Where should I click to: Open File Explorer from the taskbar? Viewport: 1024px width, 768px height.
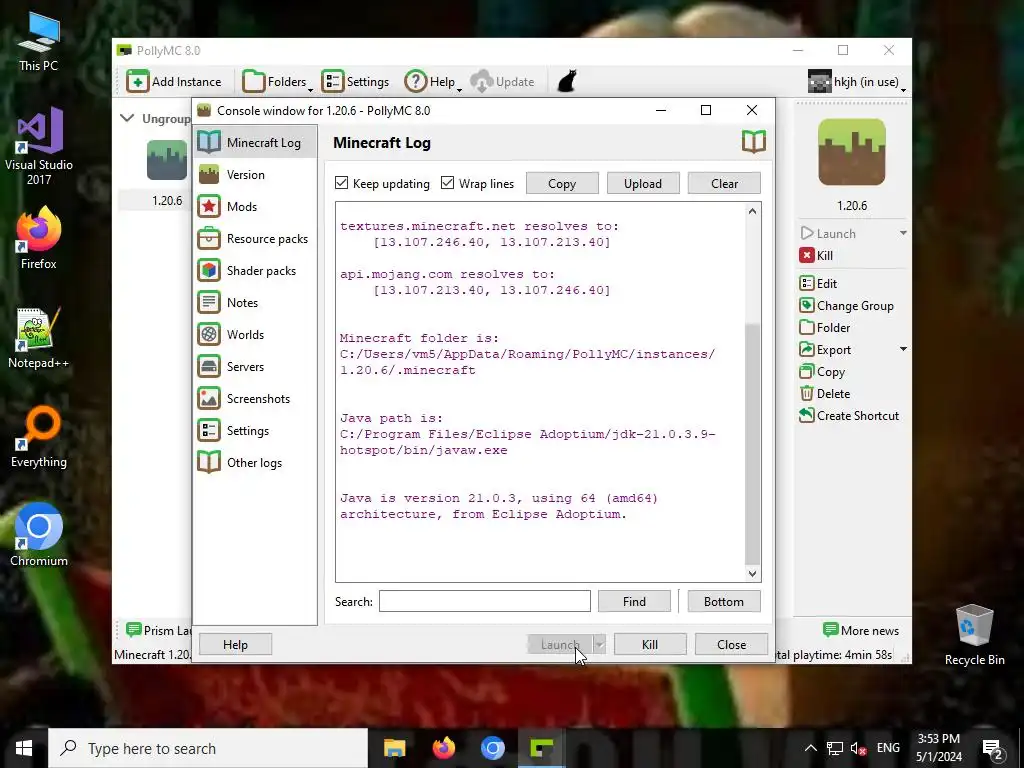point(394,748)
